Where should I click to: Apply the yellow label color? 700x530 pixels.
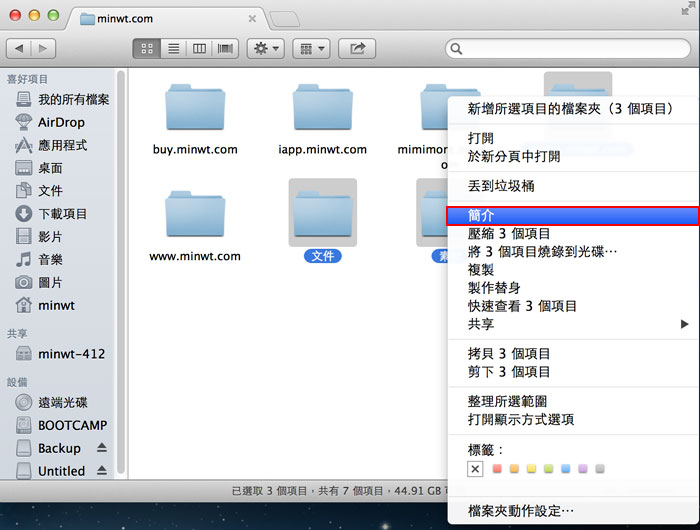531,468
